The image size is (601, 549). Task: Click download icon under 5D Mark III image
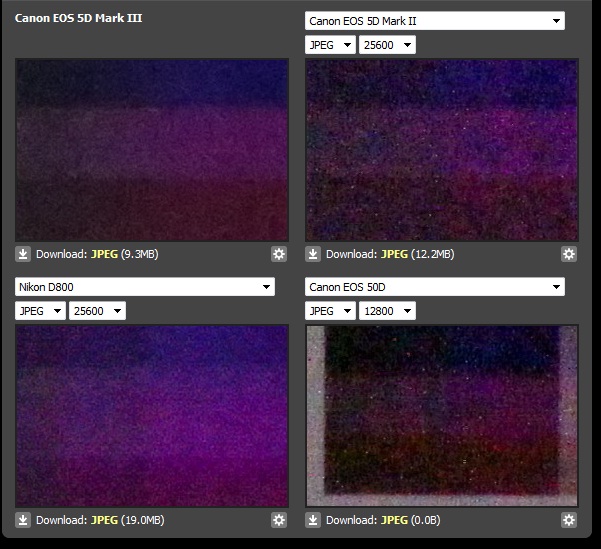[23, 254]
